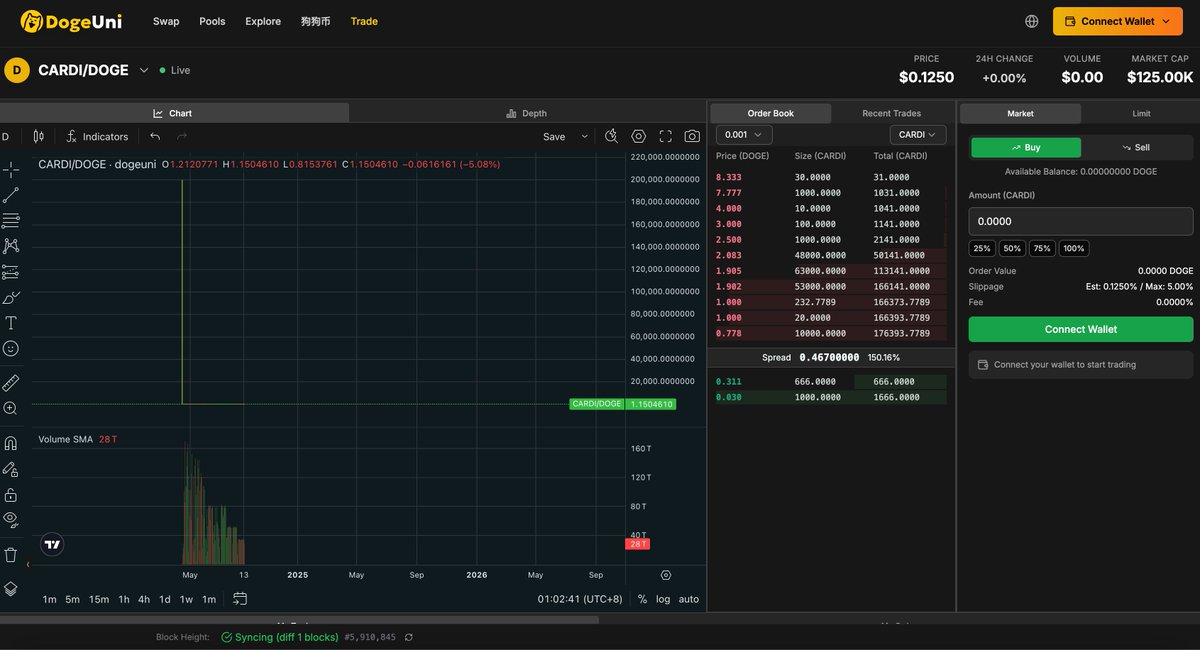Open the Recent Trades tab

click(x=892, y=113)
